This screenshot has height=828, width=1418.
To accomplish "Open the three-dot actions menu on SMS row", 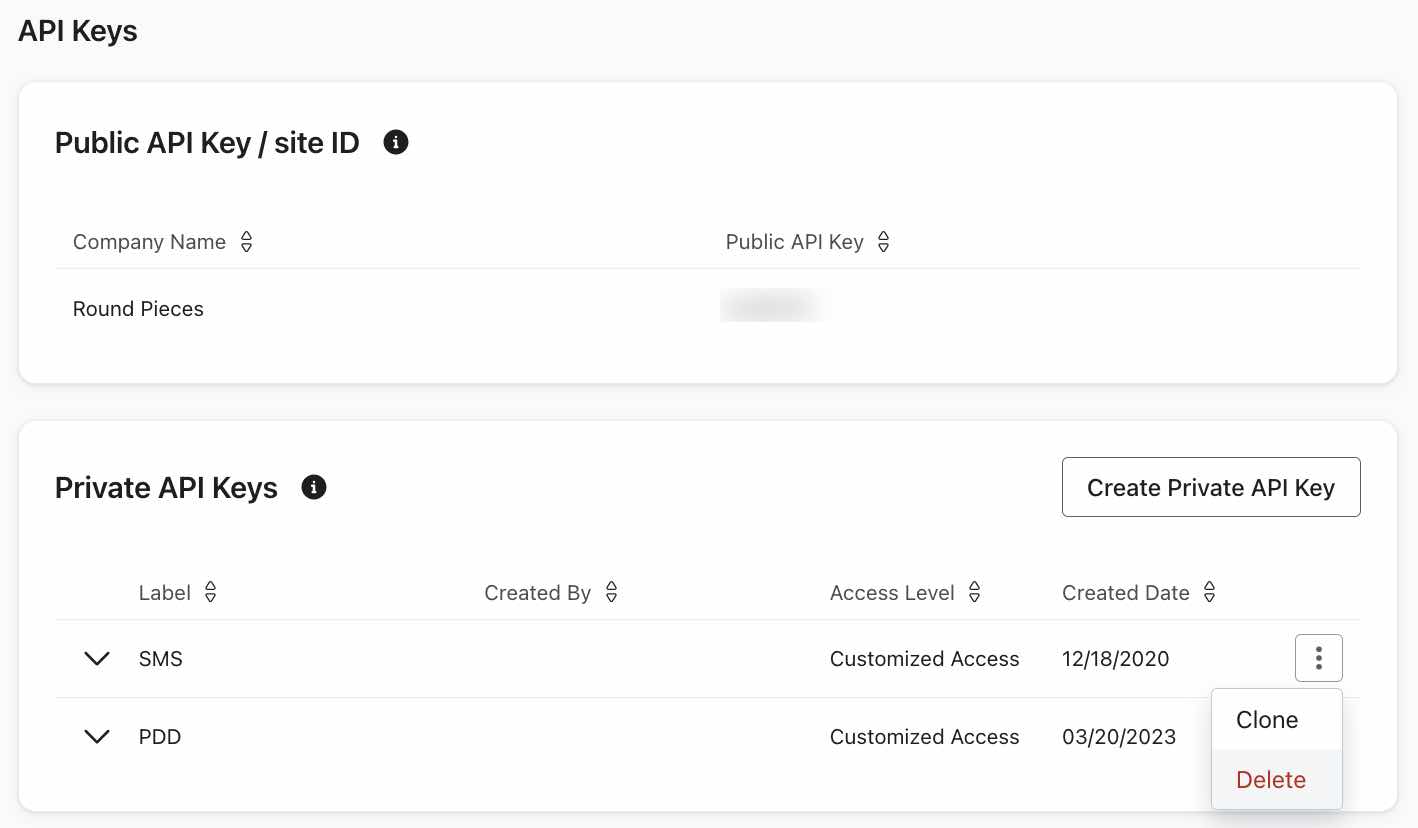I will 1318,658.
